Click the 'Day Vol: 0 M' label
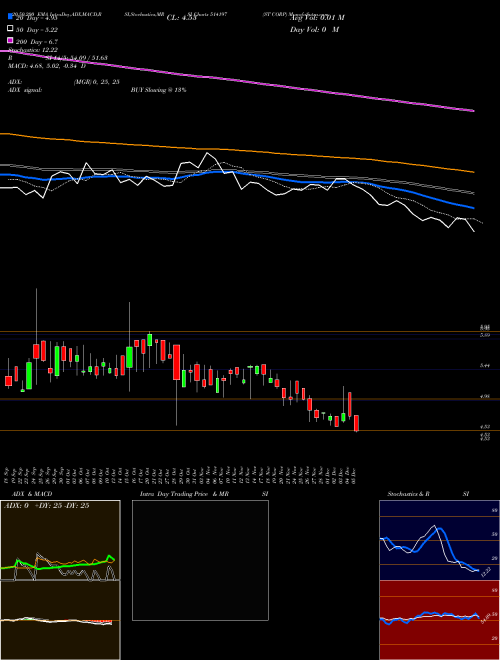Image resolution: width=500 pixels, height=660 pixels. [314, 30]
